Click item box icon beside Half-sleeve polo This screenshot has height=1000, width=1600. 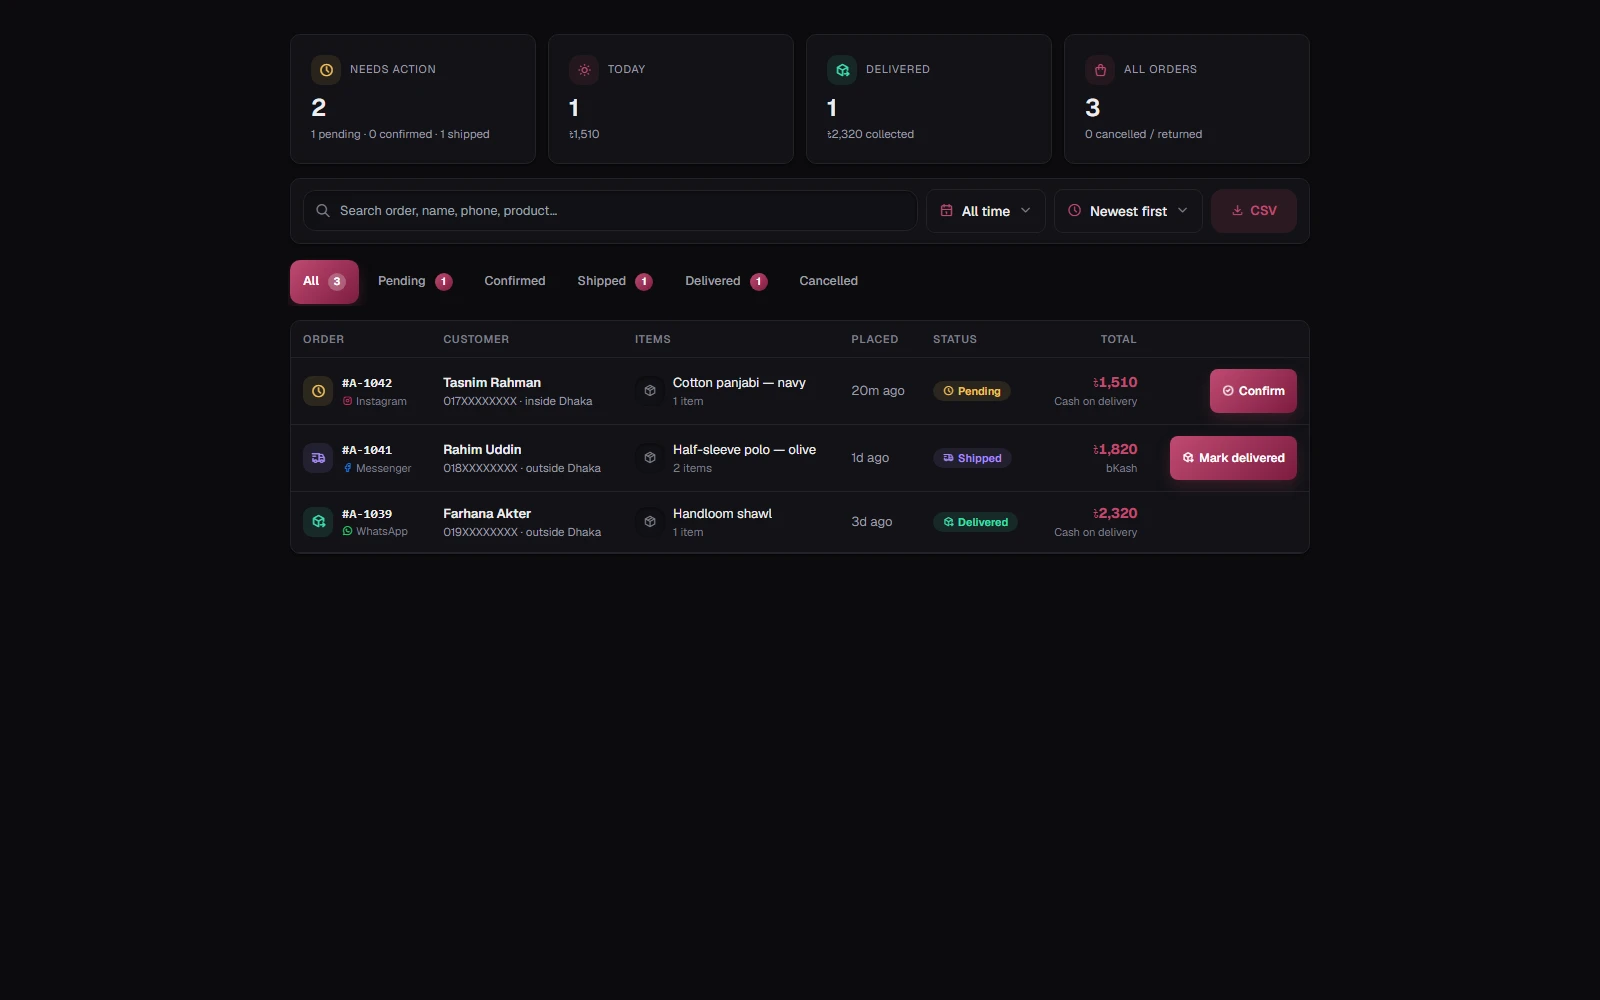coord(650,458)
